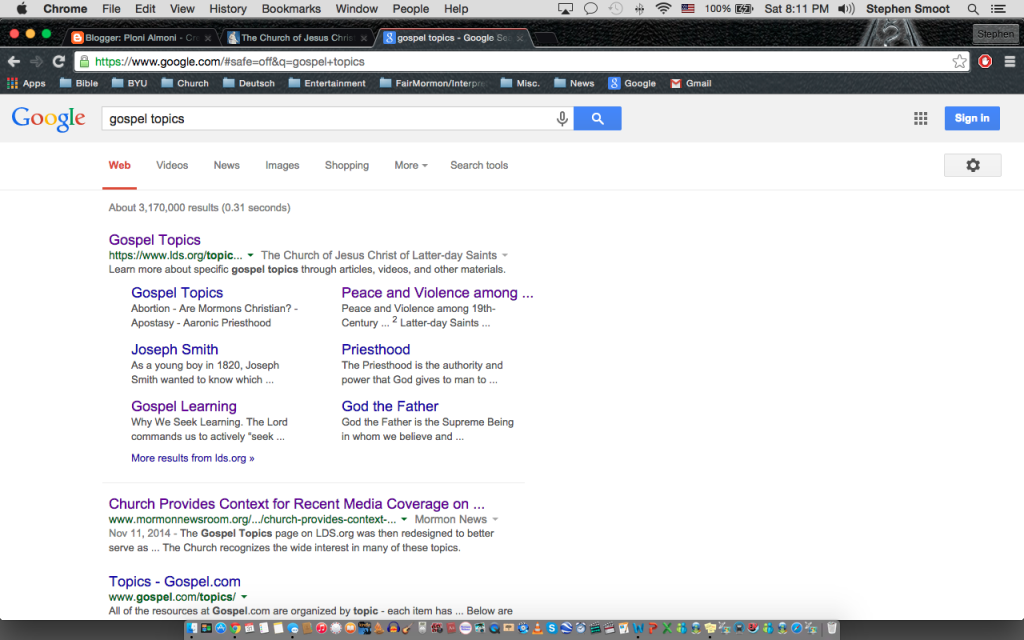Viewport: 1024px width, 640px height.
Task: Click the Stephen profile button in Chrome
Action: (995, 33)
